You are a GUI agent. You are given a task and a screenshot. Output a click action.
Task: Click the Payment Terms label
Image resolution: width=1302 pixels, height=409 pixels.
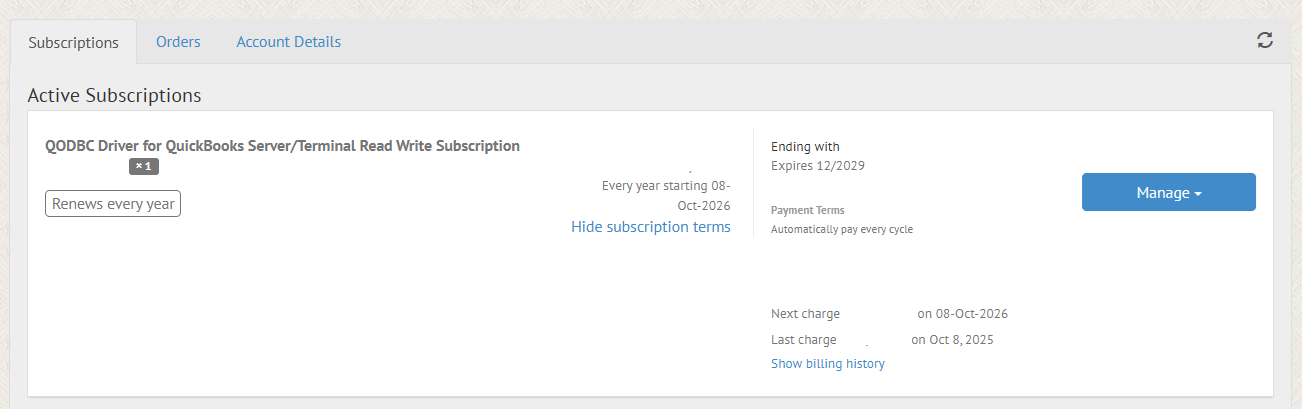[x=807, y=210]
